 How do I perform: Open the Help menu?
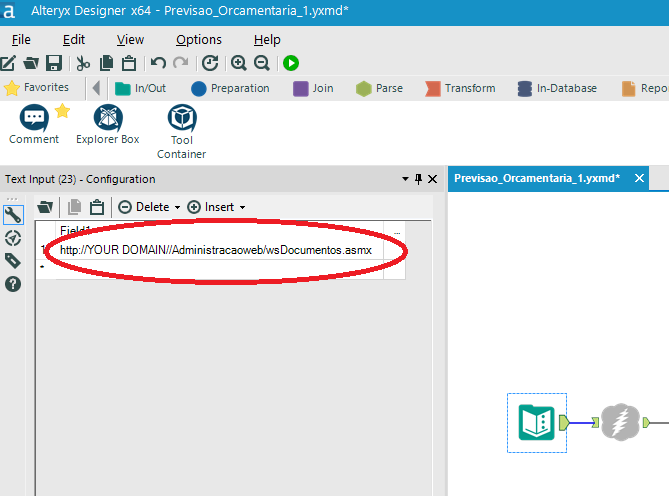point(267,40)
